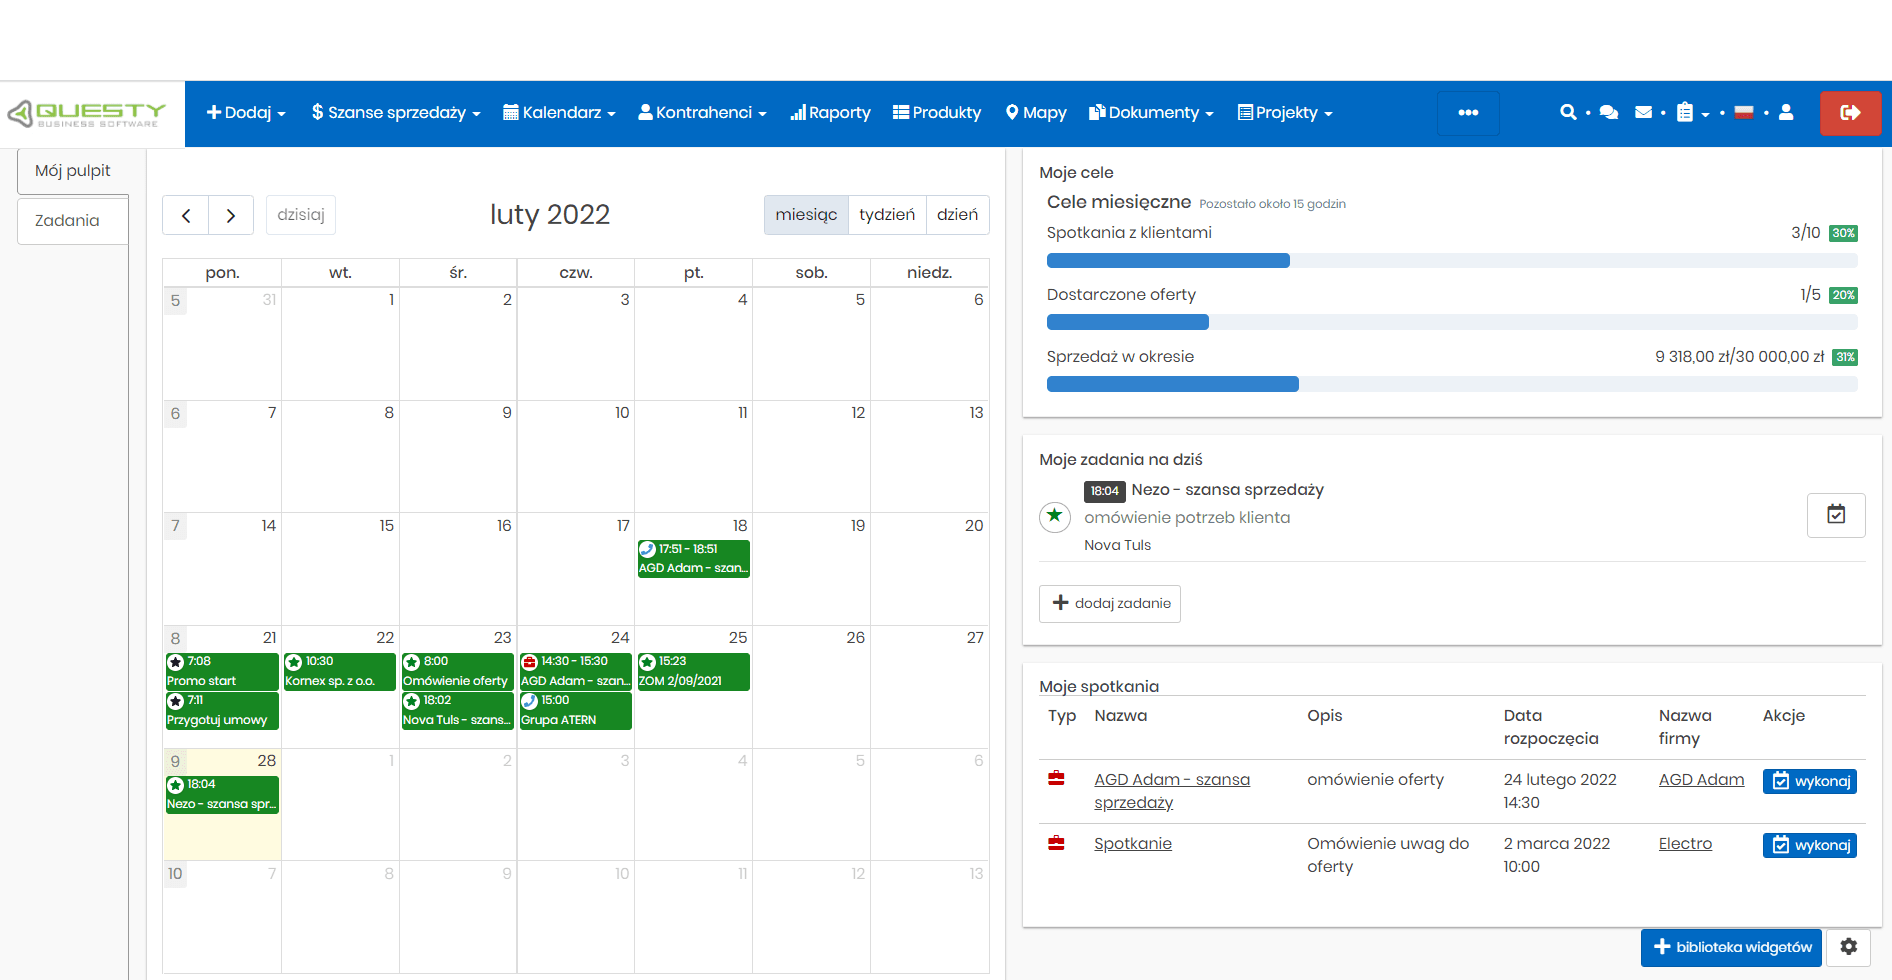The width and height of the screenshot is (1892, 980).
Task: Open the 15:00 Grupa ATERN event
Action: (x=576, y=710)
